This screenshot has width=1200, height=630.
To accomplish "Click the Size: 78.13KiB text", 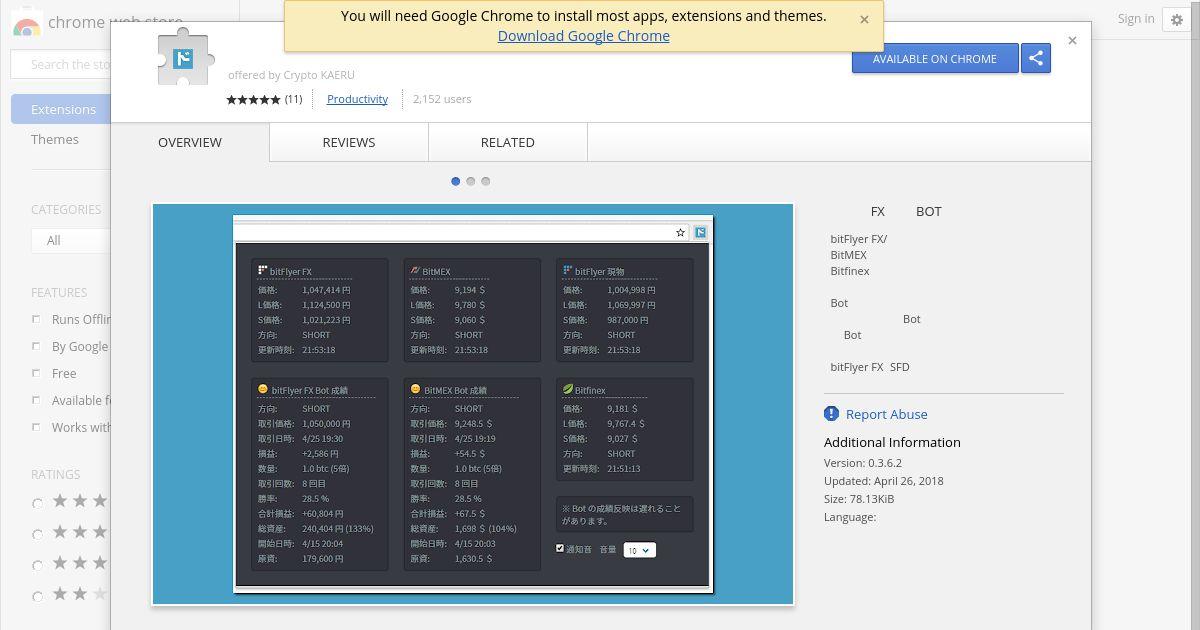I will click(859, 499).
